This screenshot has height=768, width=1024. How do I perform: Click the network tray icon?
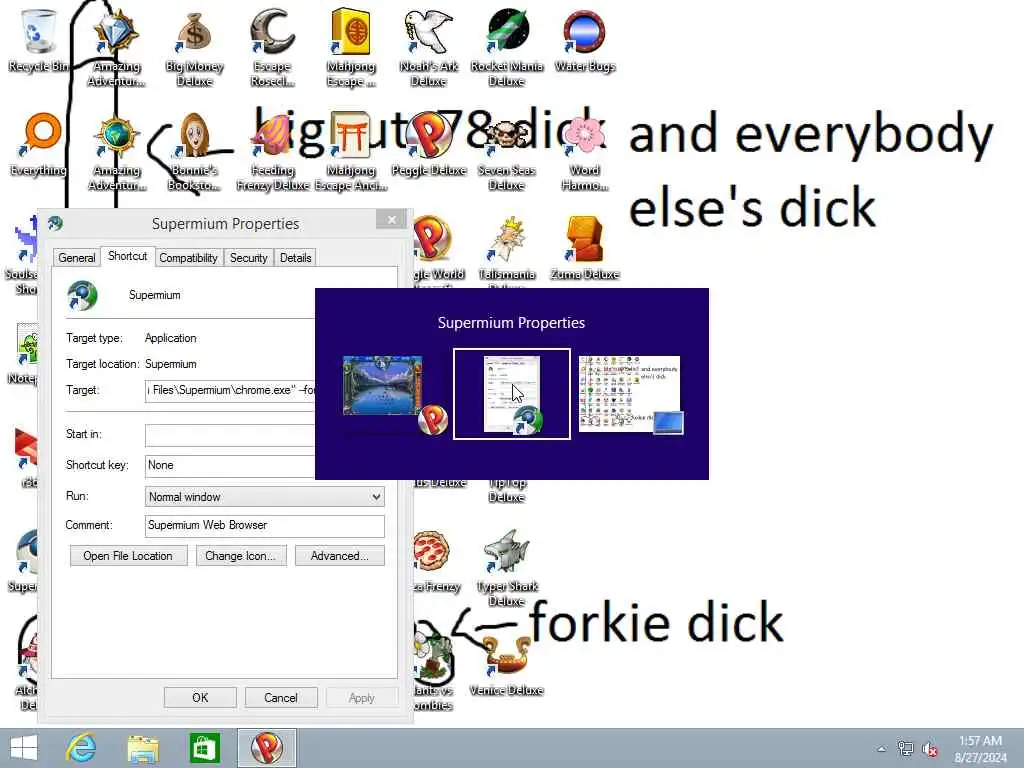(x=905, y=749)
